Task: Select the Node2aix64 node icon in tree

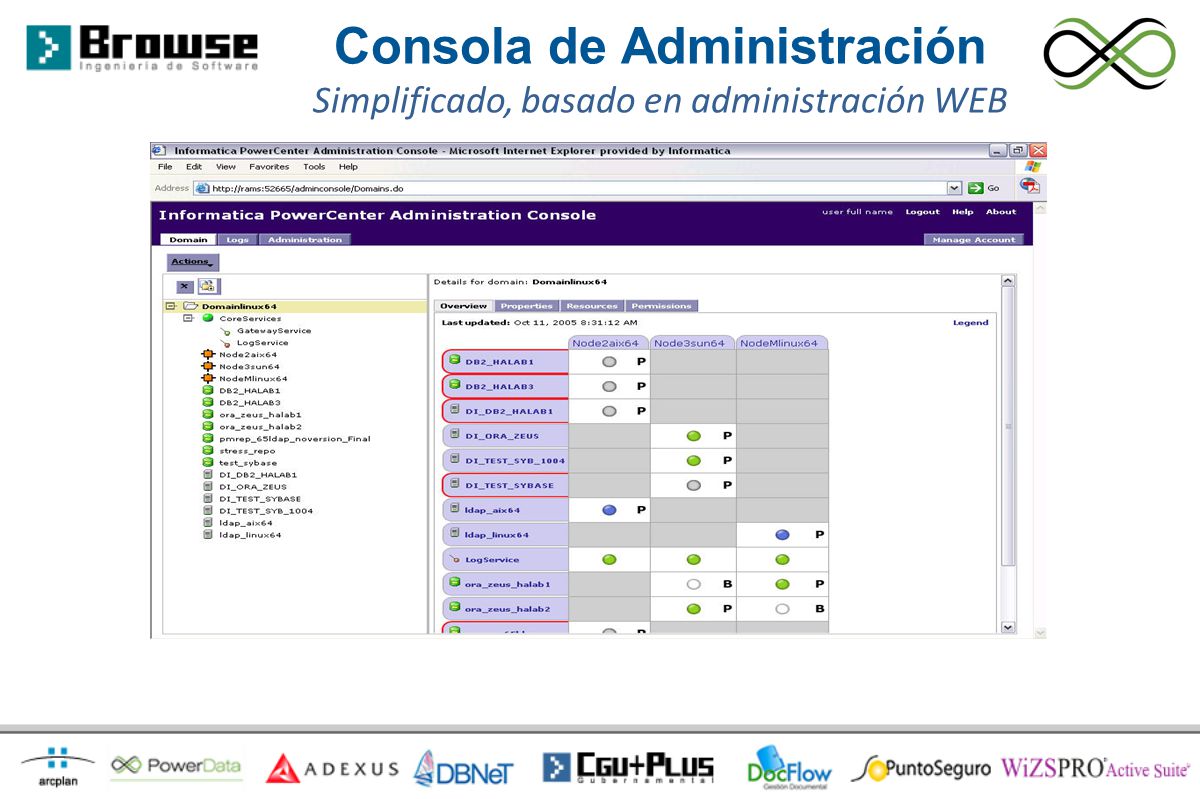Action: 208,355
